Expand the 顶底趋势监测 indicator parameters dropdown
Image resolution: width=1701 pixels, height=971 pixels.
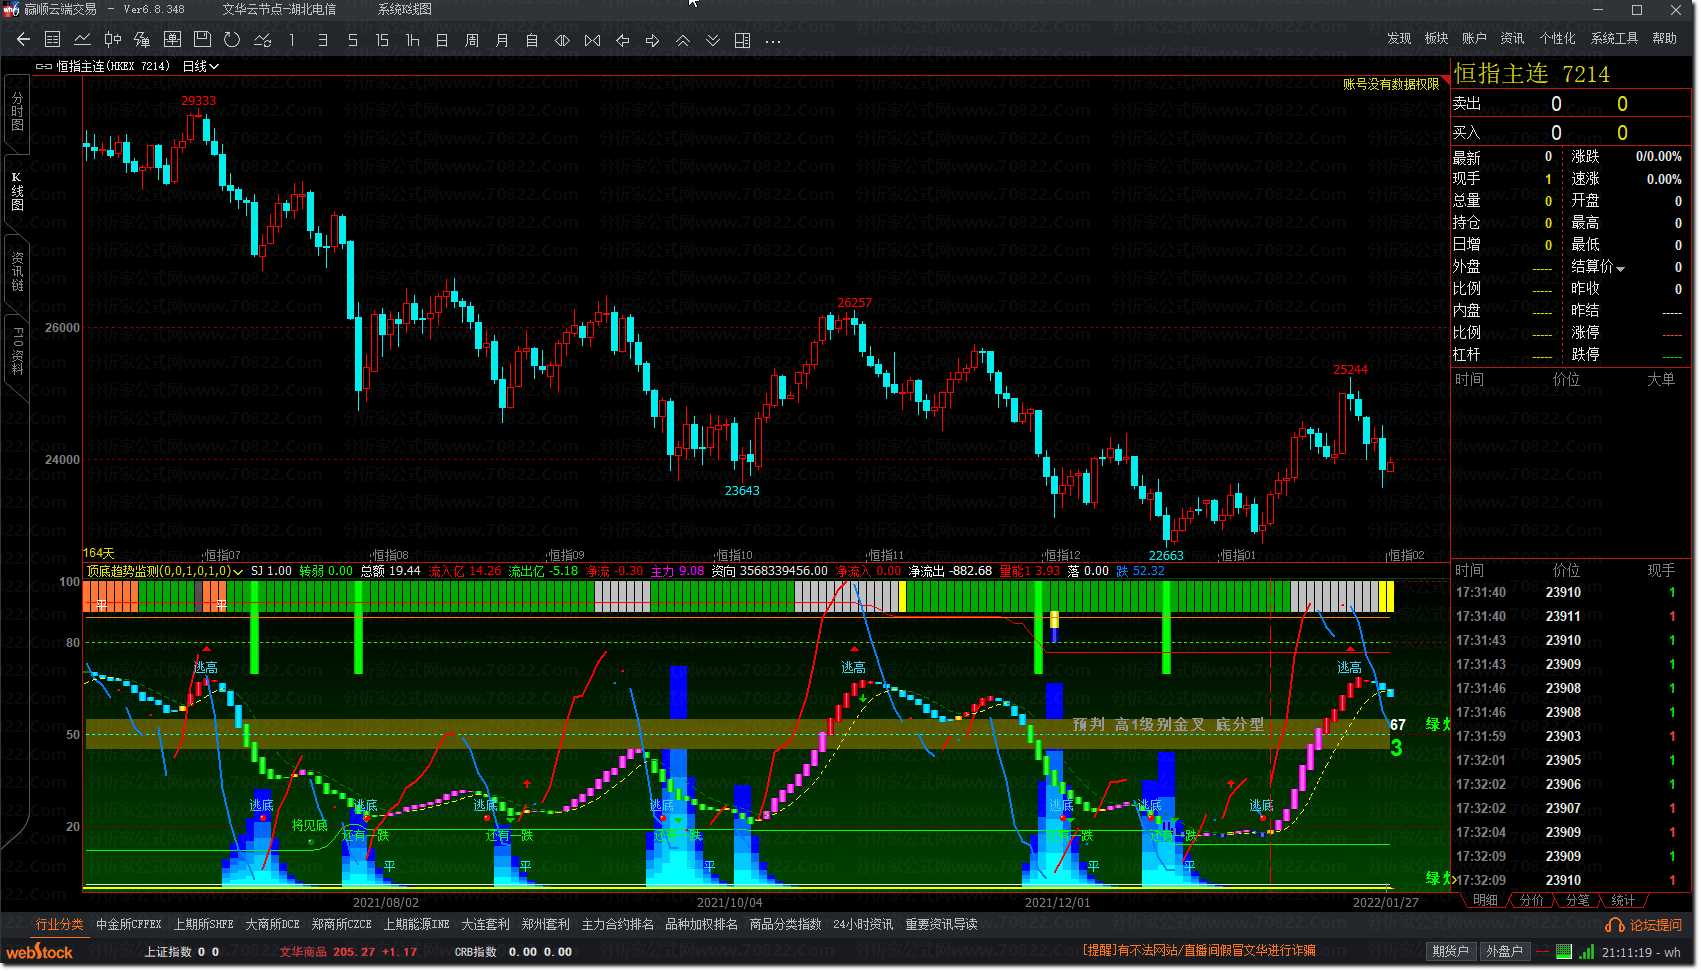click(238, 572)
